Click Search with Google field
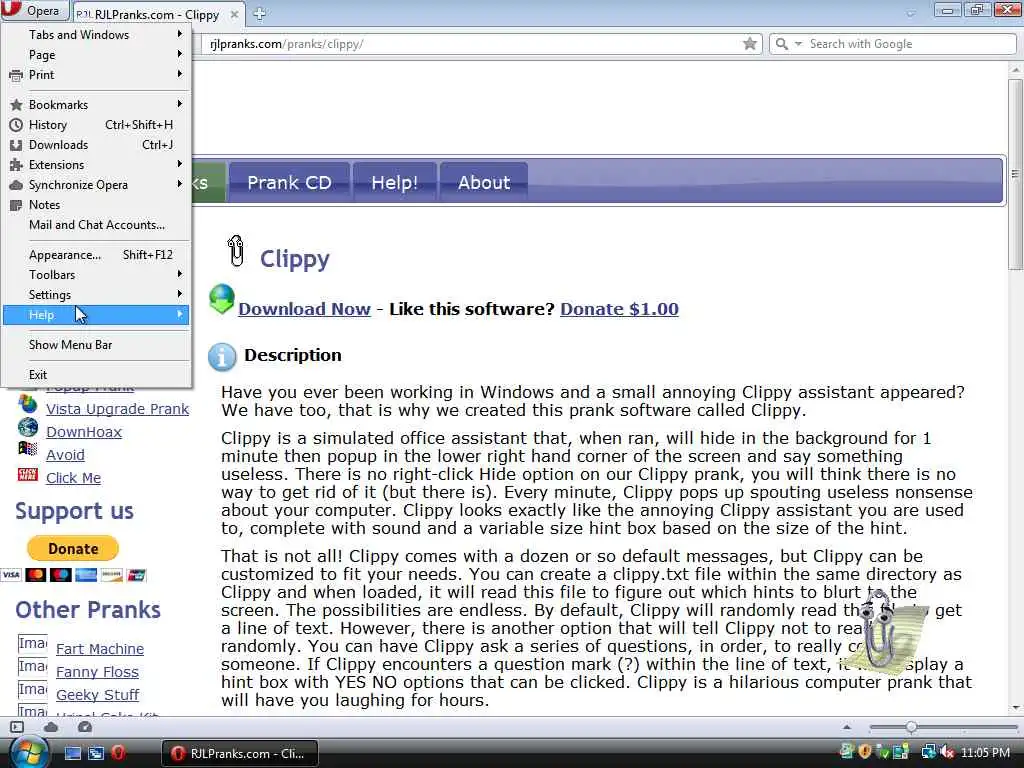1024x768 pixels. 910,44
